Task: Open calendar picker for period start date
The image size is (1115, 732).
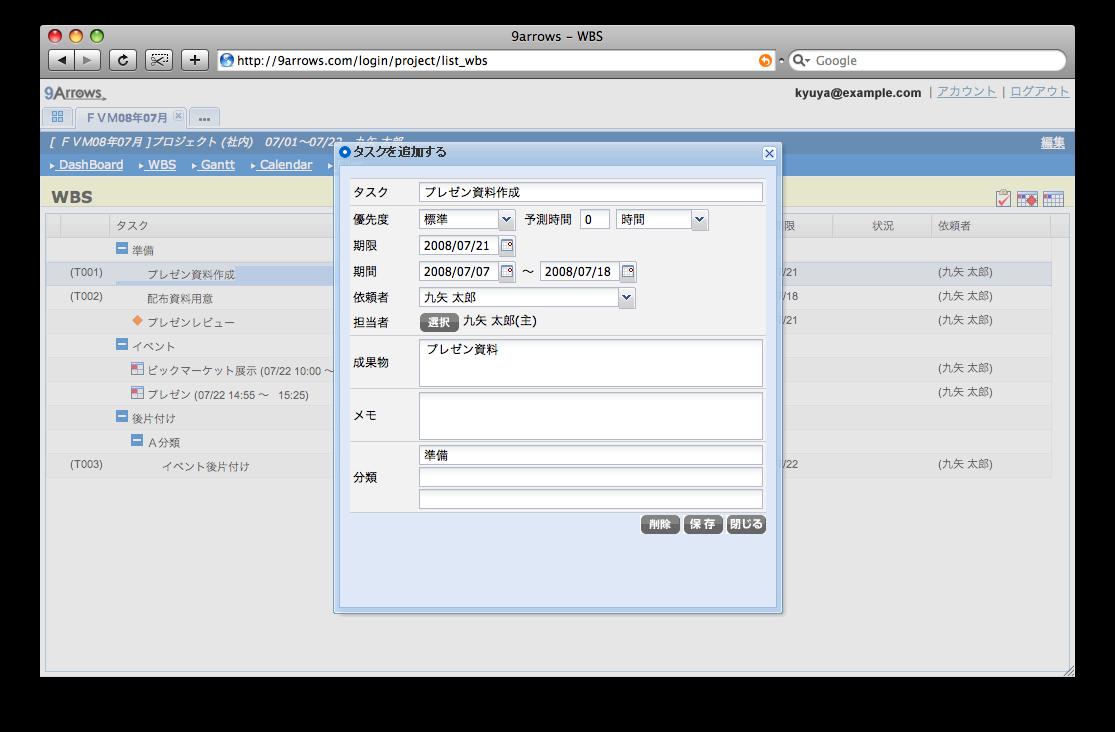Action: (x=507, y=271)
